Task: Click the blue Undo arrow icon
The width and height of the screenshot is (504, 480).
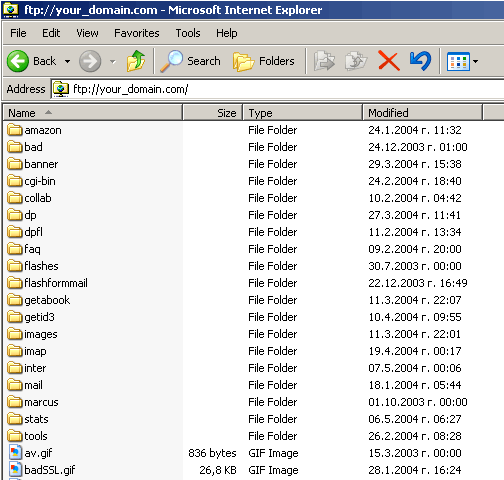Action: click(x=420, y=61)
